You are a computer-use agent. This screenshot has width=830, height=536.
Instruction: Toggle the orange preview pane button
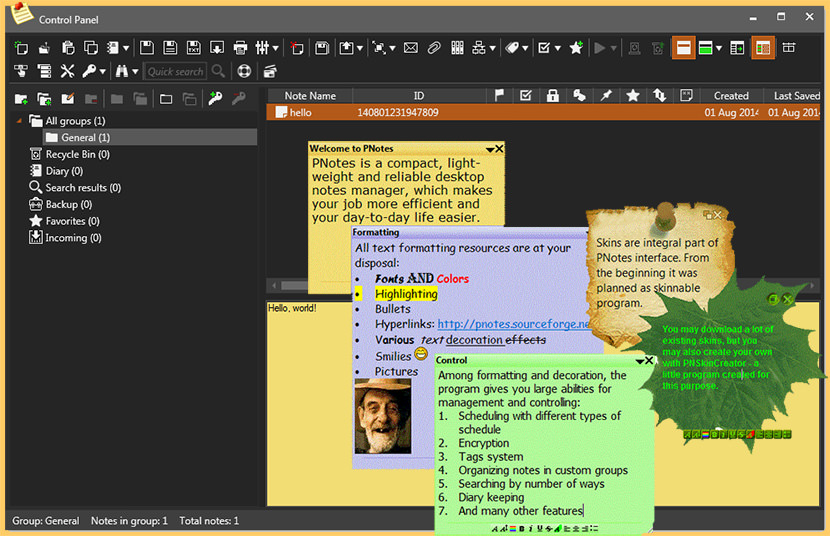pos(683,48)
